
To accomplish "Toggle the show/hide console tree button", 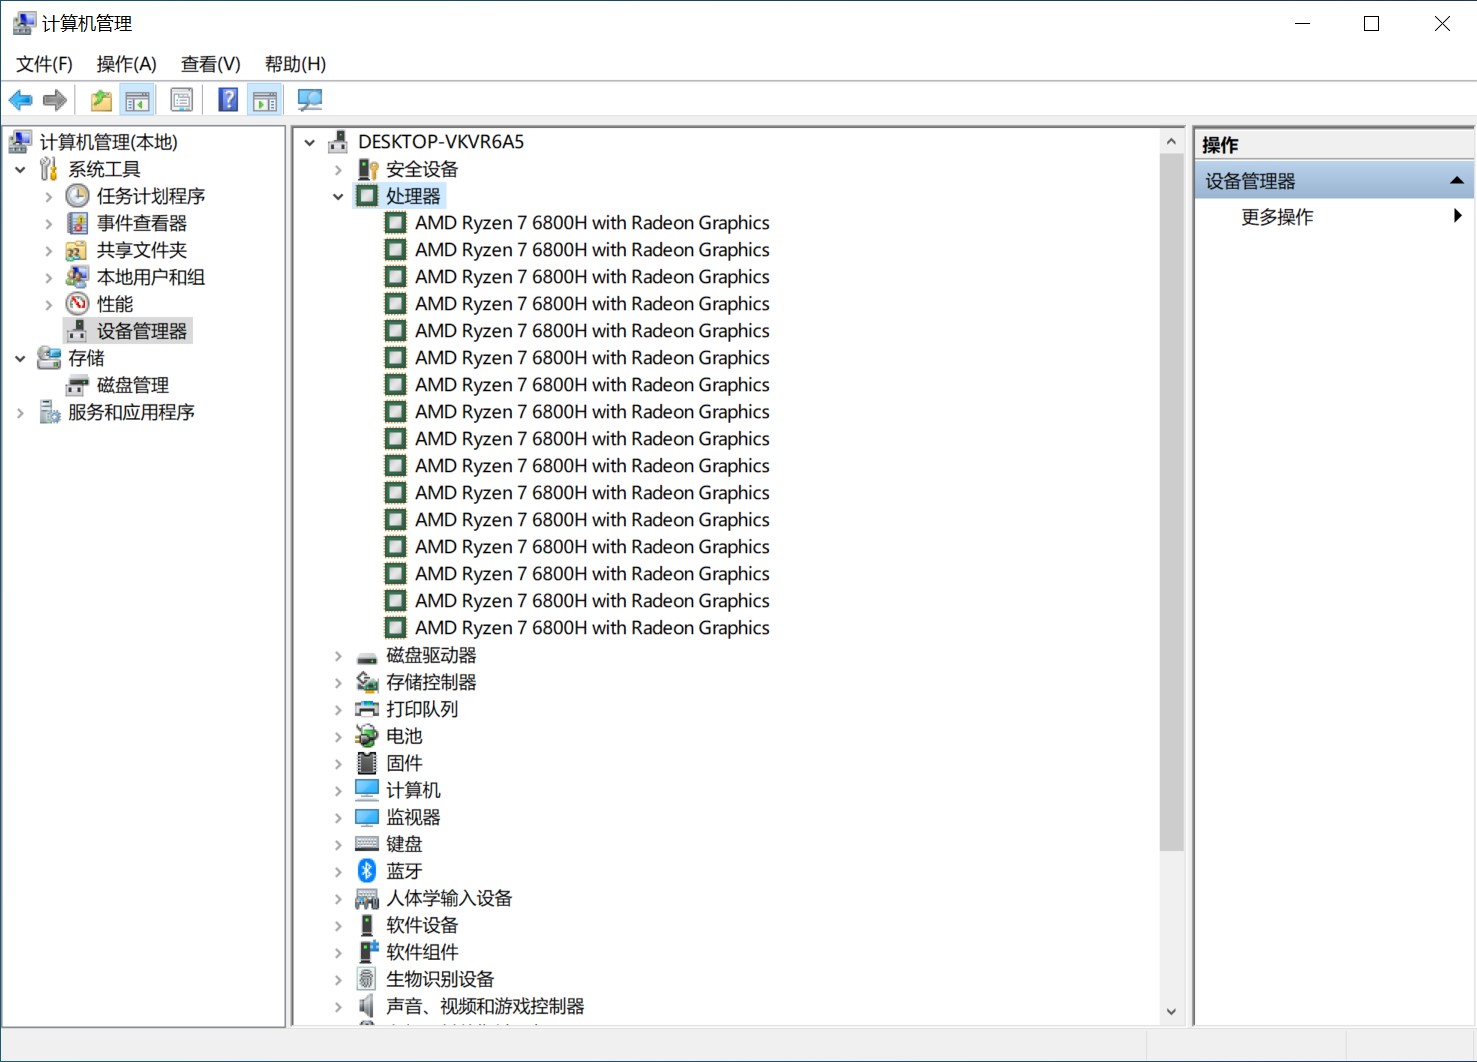I will click(138, 100).
